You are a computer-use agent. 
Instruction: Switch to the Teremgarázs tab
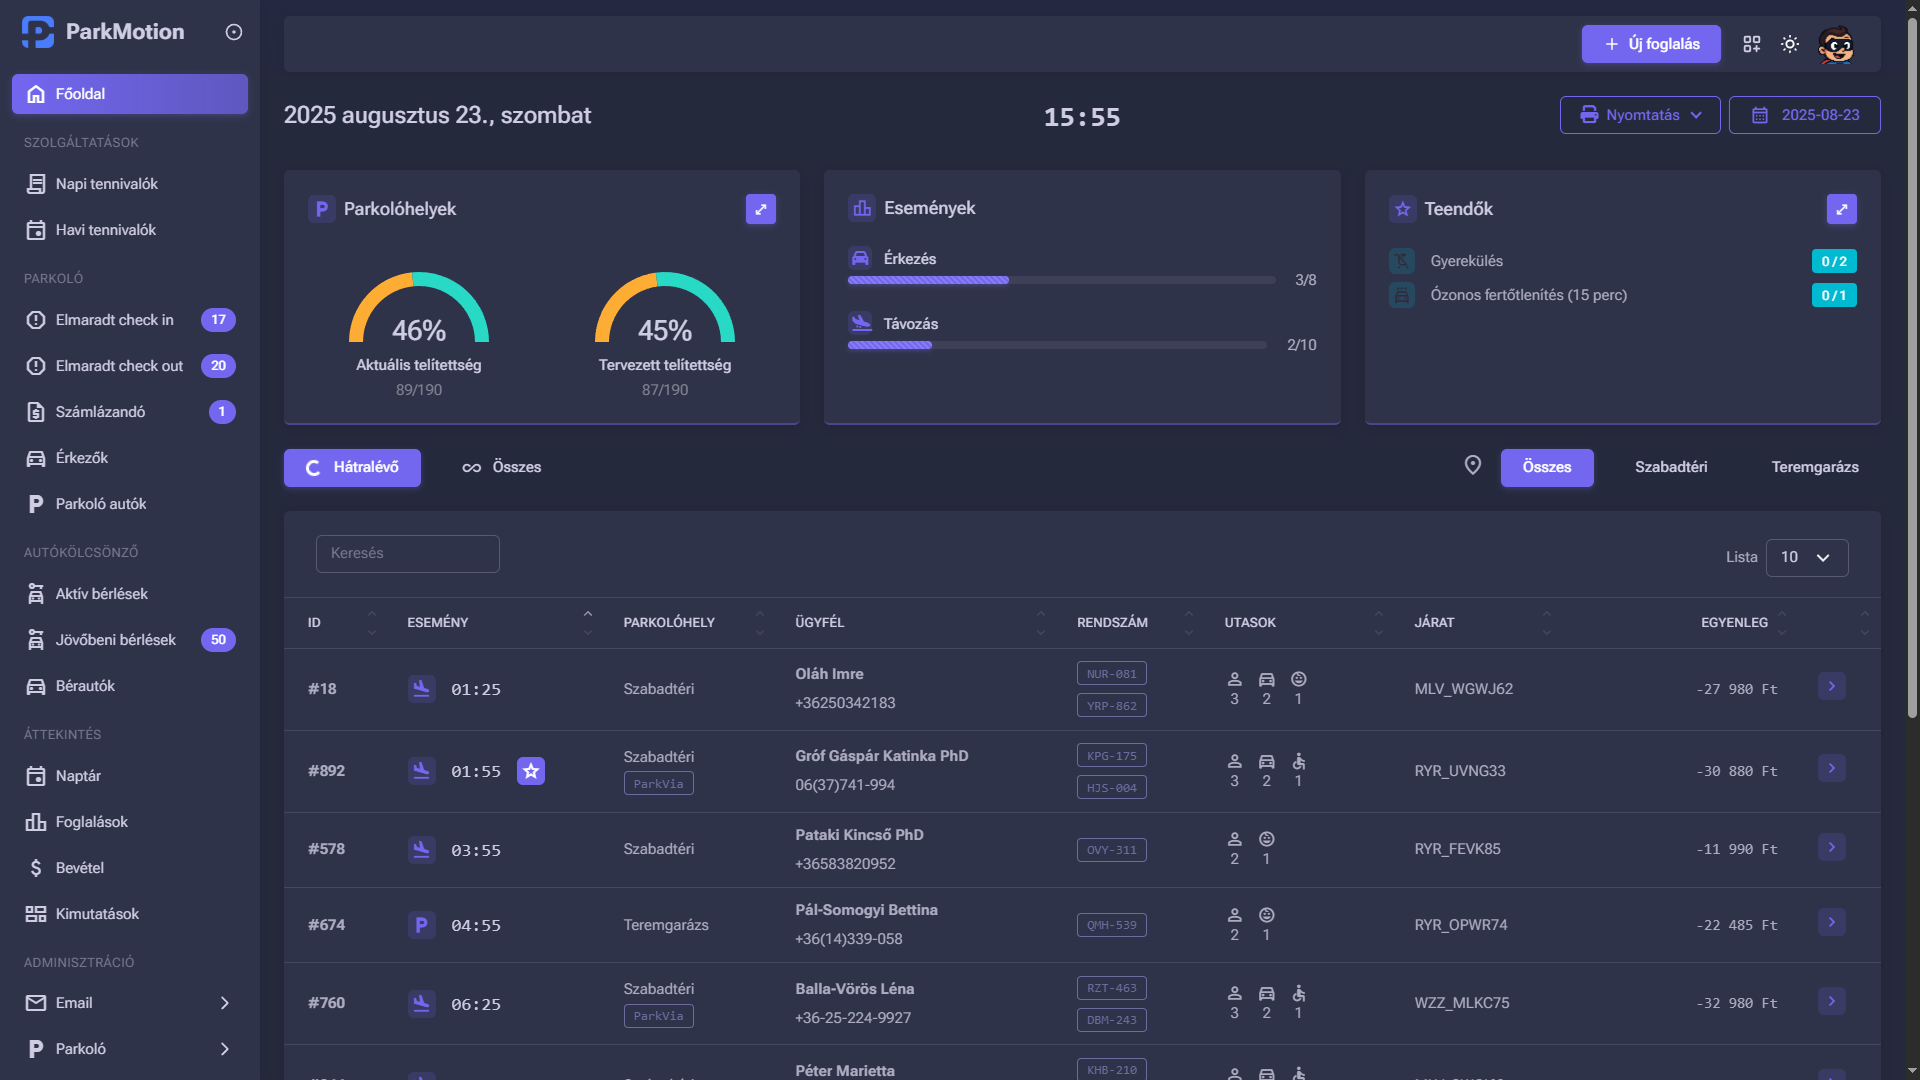coord(1815,467)
